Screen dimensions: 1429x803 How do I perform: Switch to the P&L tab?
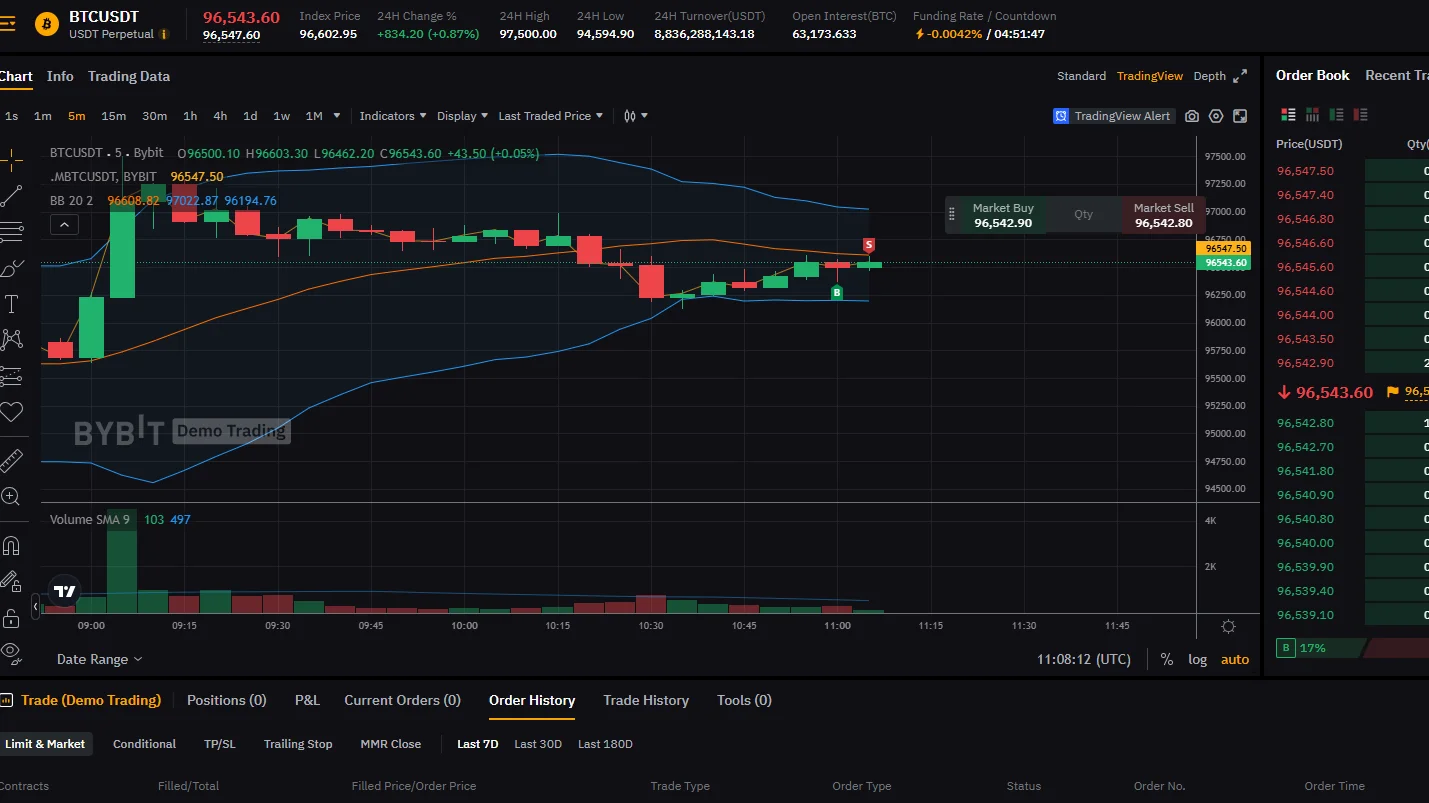(x=307, y=700)
